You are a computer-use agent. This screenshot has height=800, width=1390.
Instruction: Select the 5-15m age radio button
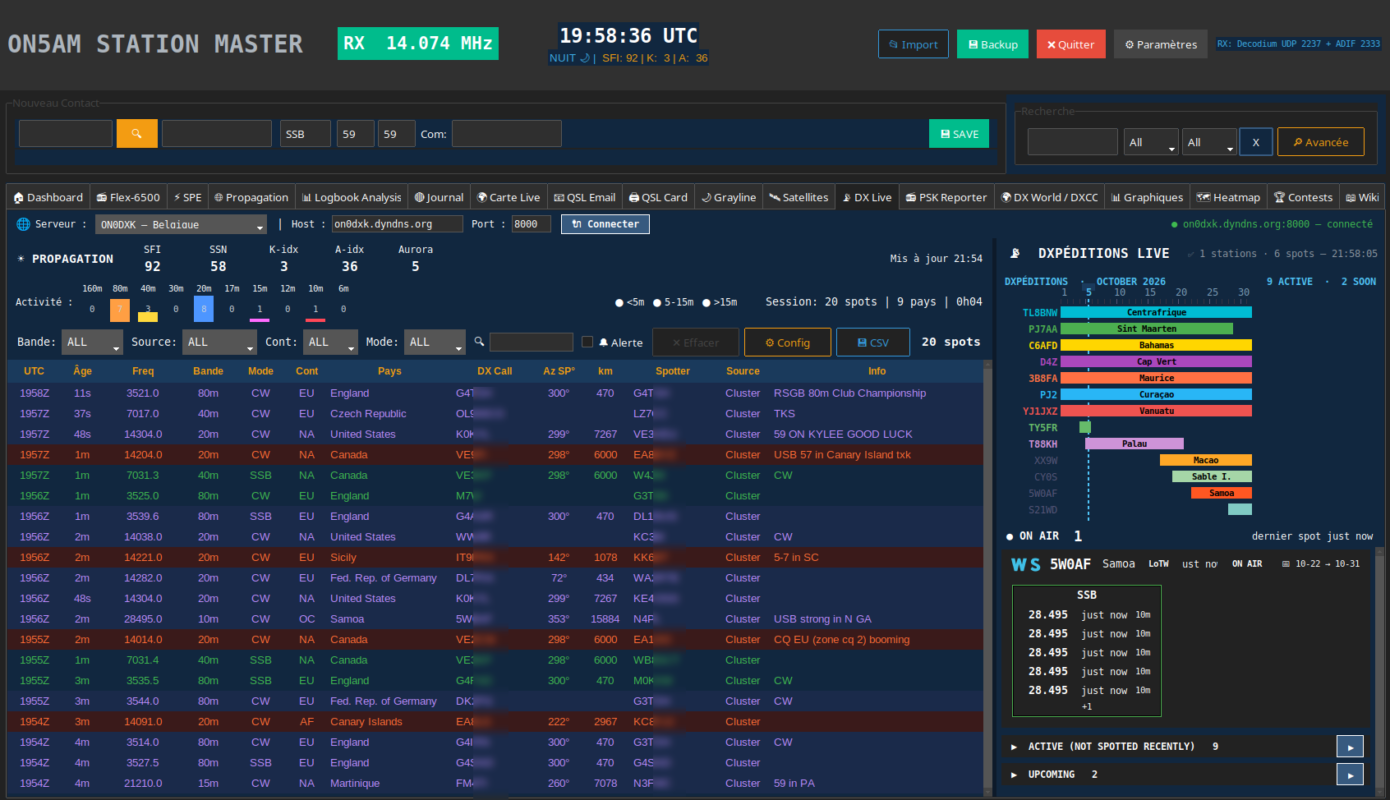658,302
